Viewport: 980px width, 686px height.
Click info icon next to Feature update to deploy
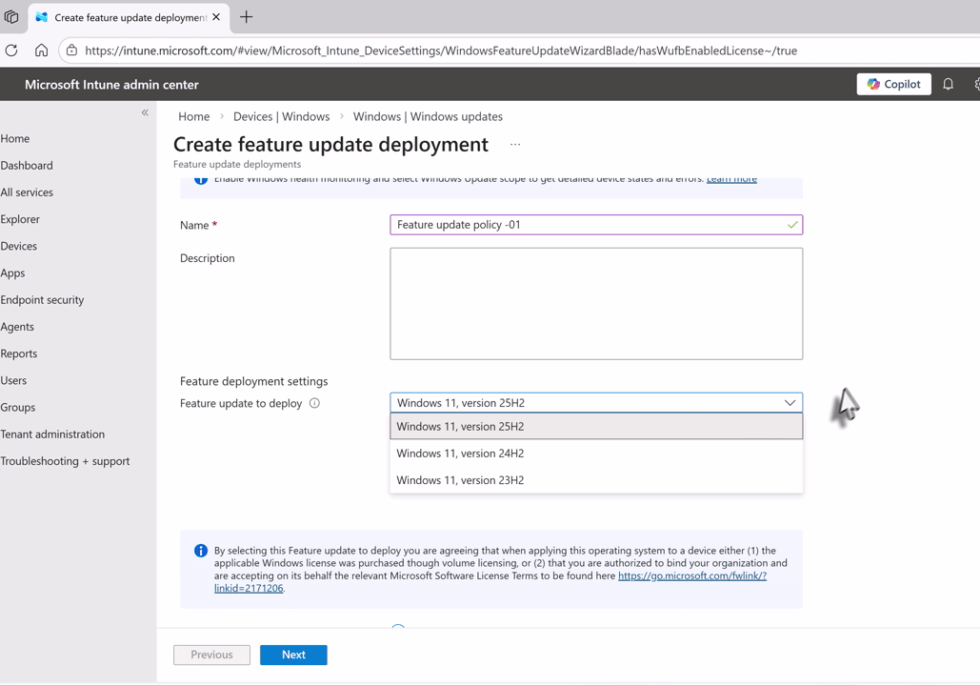pos(315,404)
